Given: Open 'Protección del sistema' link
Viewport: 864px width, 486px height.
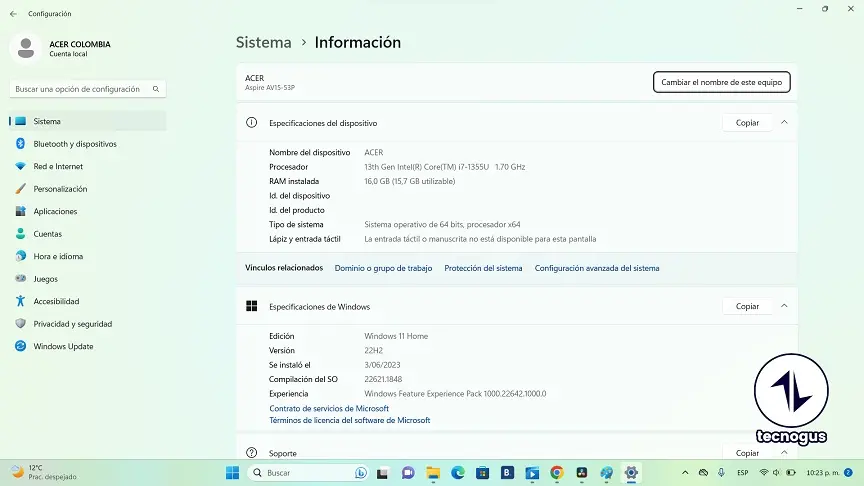Looking at the screenshot, I should pyautogui.click(x=483, y=268).
